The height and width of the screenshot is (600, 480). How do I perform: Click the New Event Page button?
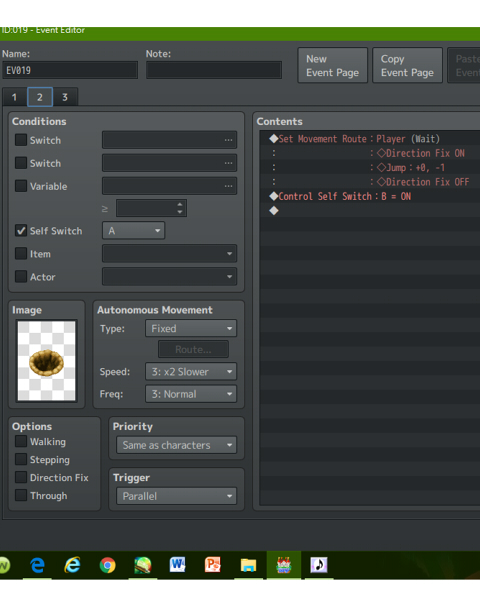(333, 65)
